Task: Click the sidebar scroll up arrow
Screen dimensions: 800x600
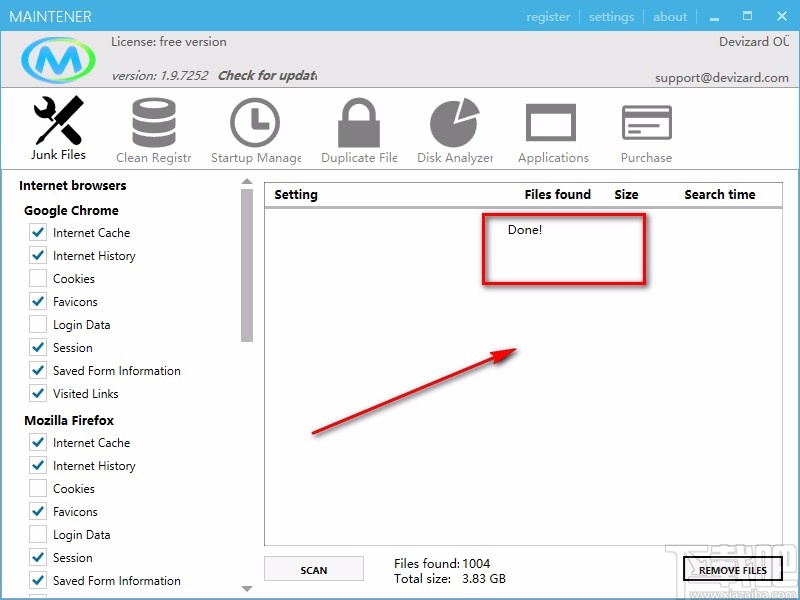Action: (x=247, y=182)
